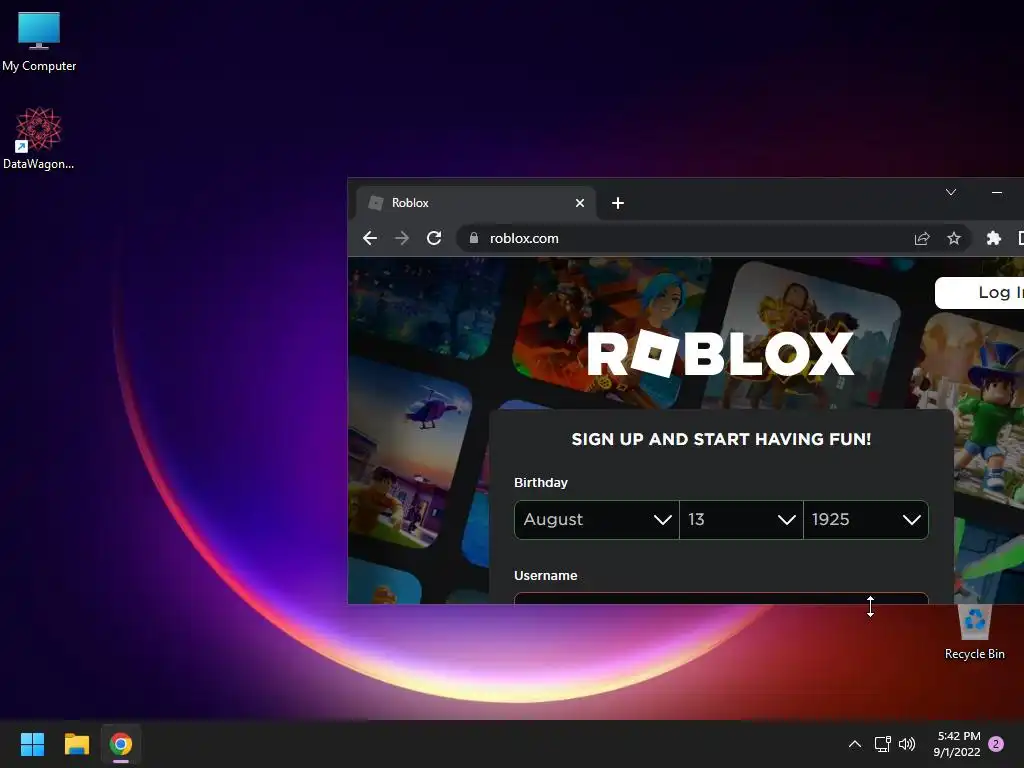Open the Chrome Extensions puzzle icon

point(994,238)
